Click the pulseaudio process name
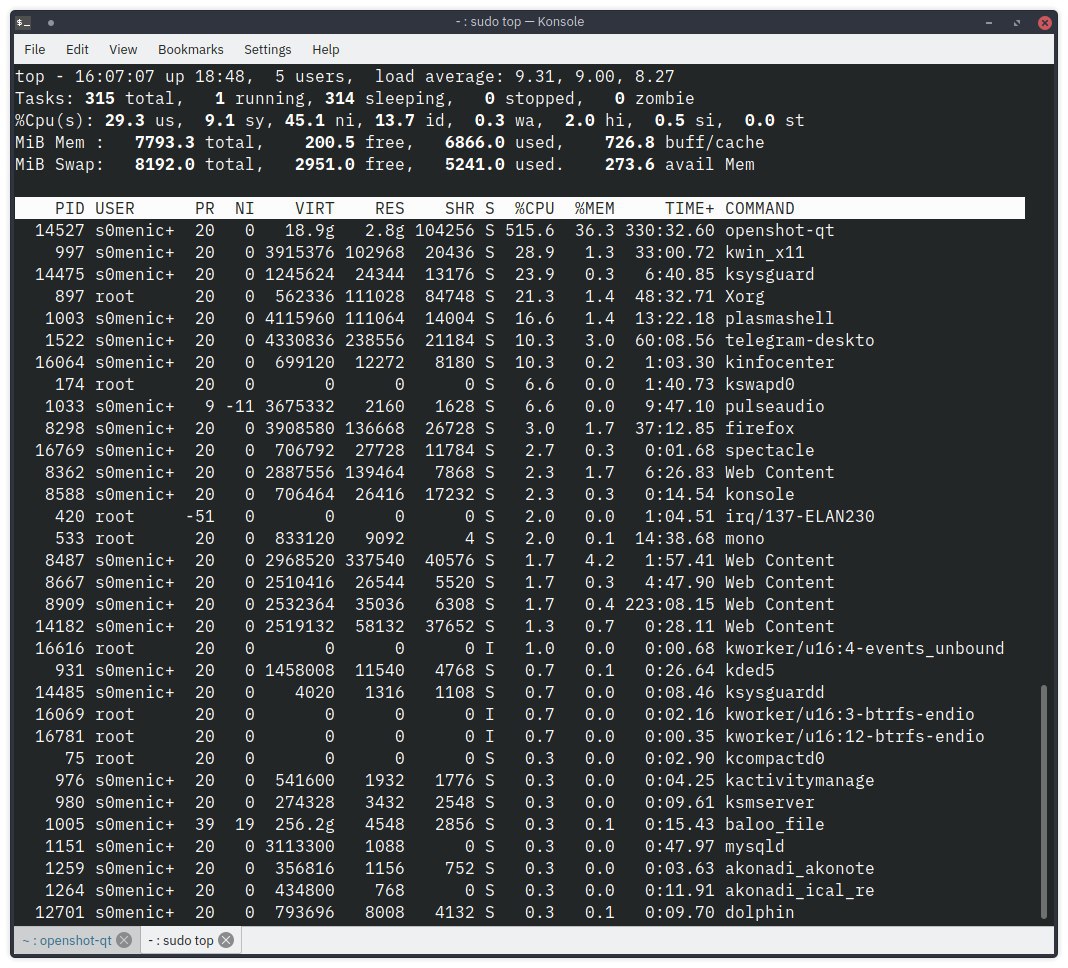 (x=774, y=407)
